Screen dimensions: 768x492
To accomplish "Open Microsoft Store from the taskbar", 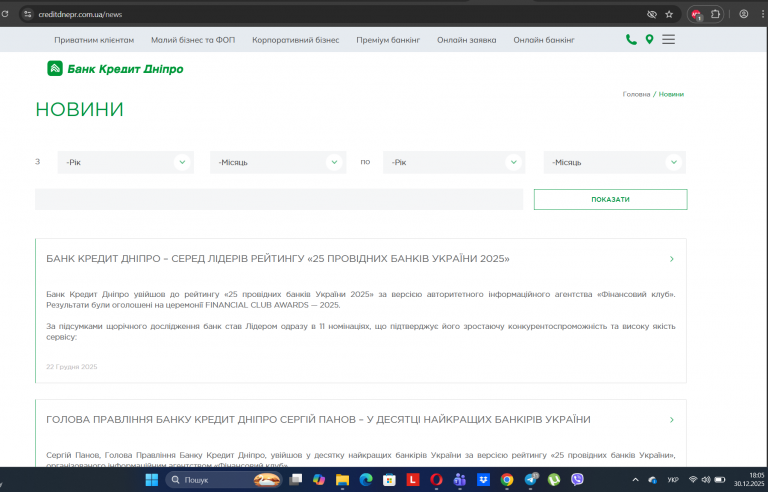I will 389,480.
